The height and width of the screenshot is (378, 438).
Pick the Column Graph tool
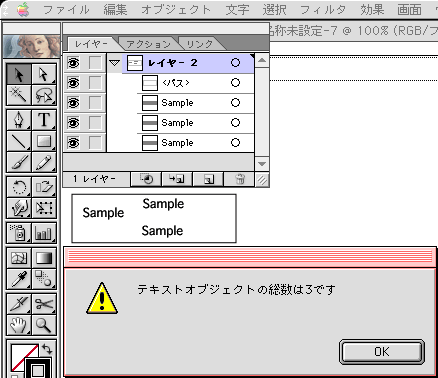pyautogui.click(x=44, y=233)
